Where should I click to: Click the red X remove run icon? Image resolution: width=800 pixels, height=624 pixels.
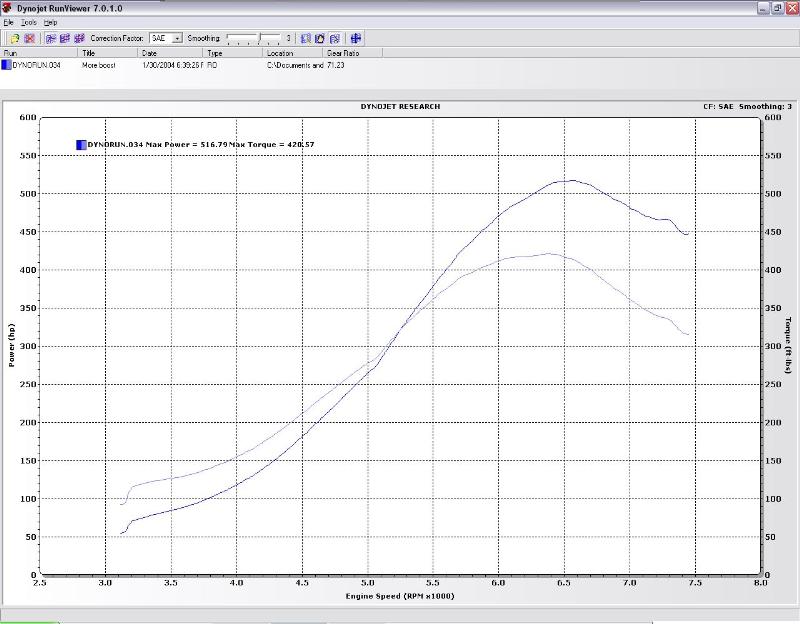pyautogui.click(x=29, y=38)
